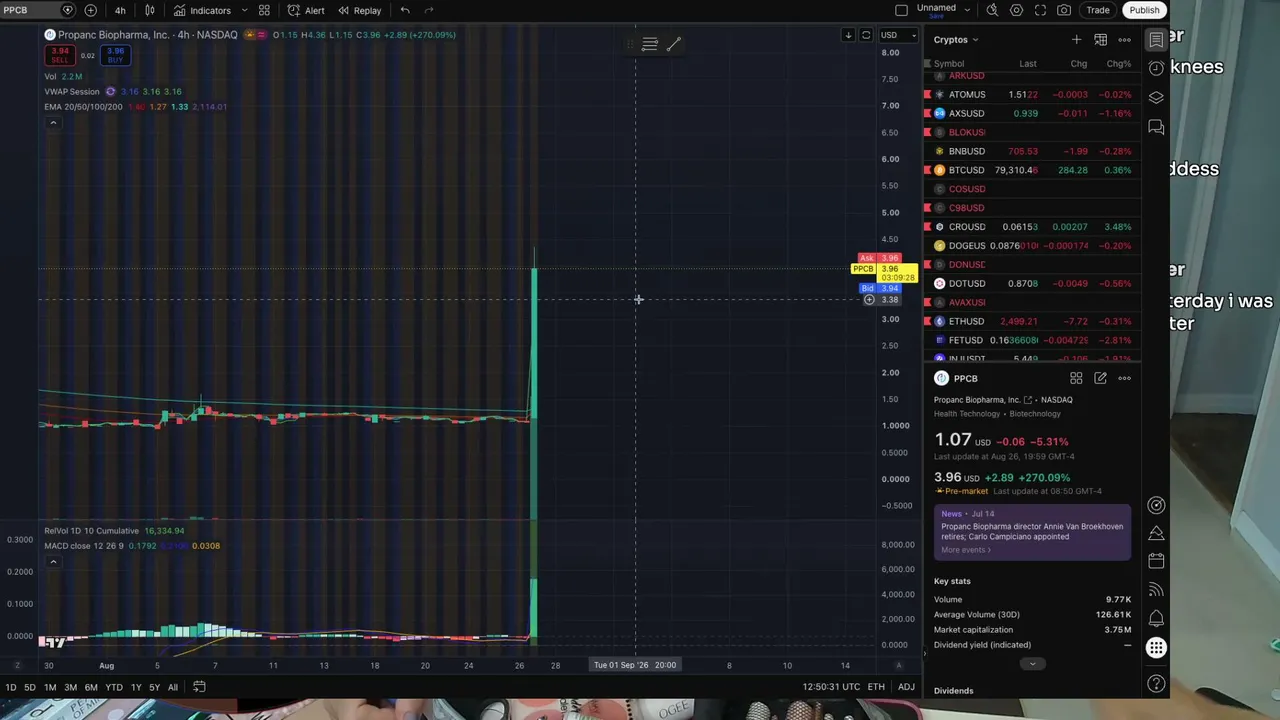The height and width of the screenshot is (720, 1280).
Task: Open the object tree layers icon
Action: (x=1156, y=98)
